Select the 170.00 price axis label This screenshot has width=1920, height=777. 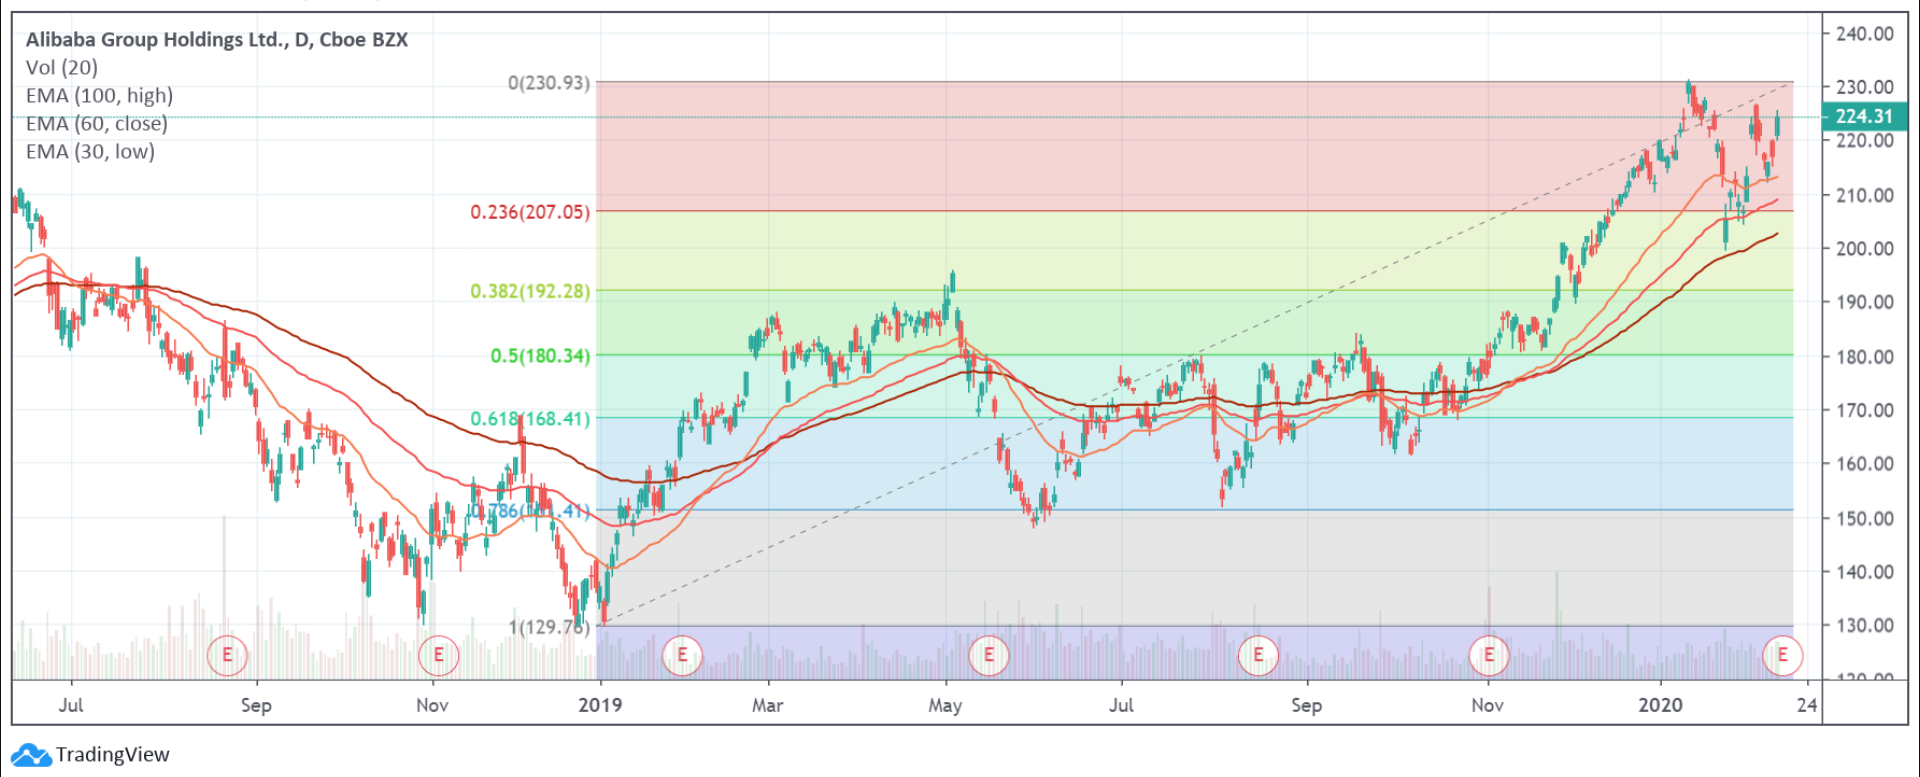point(1864,410)
